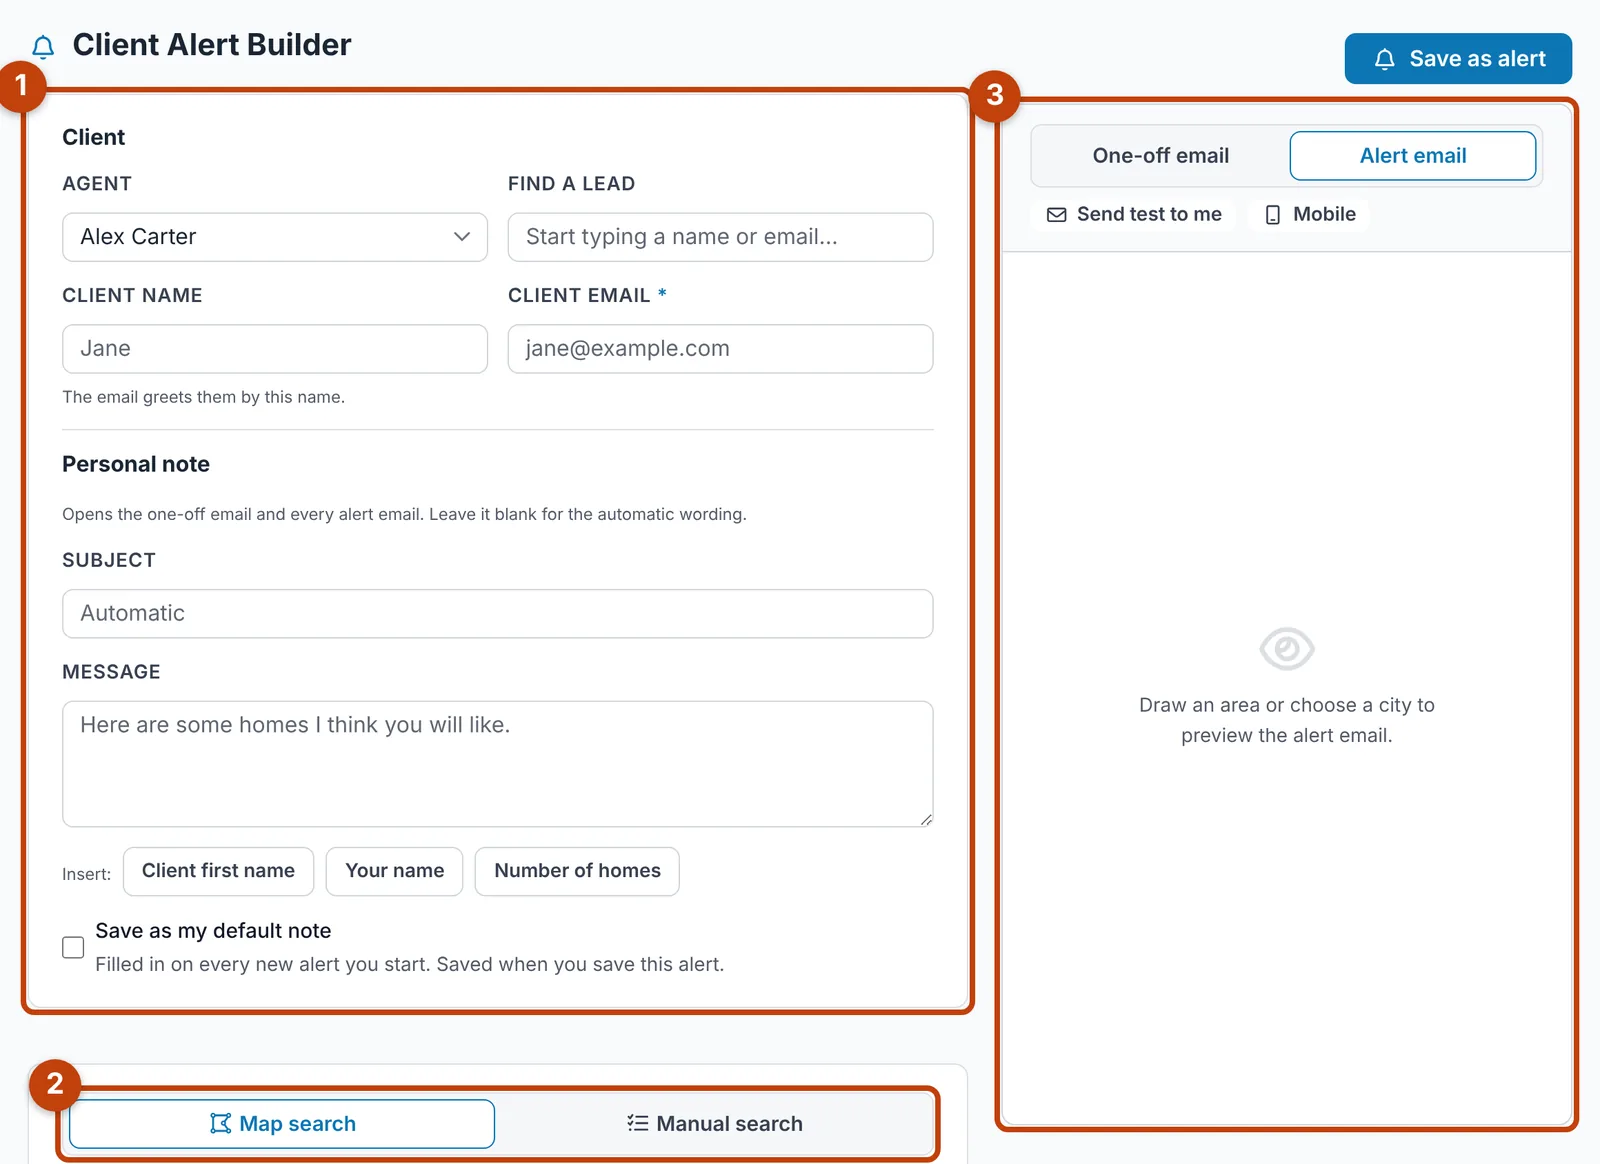Image resolution: width=1600 pixels, height=1164 pixels.
Task: Switch to the Map search tab
Action: pos(282,1124)
